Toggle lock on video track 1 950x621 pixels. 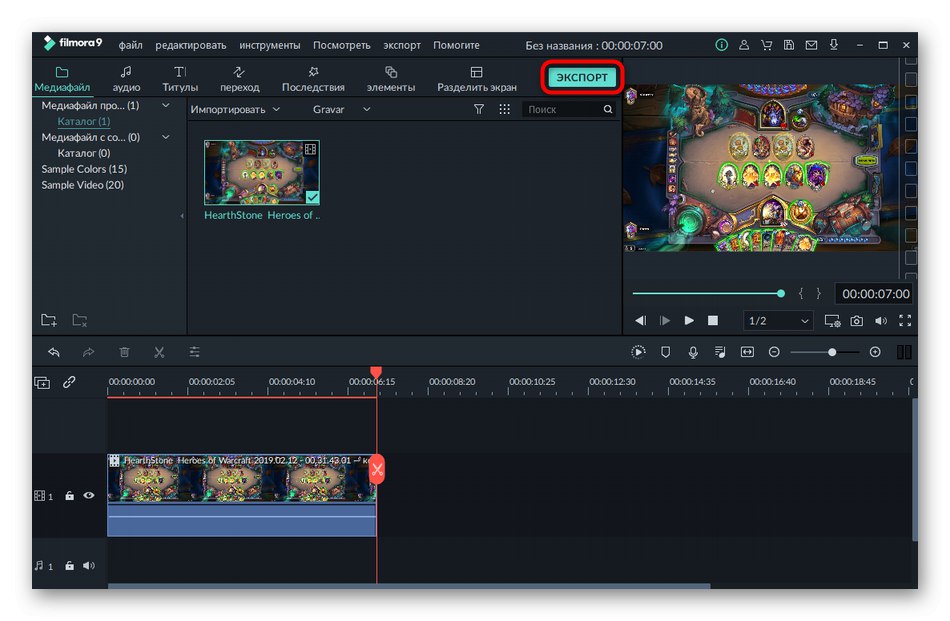point(69,495)
